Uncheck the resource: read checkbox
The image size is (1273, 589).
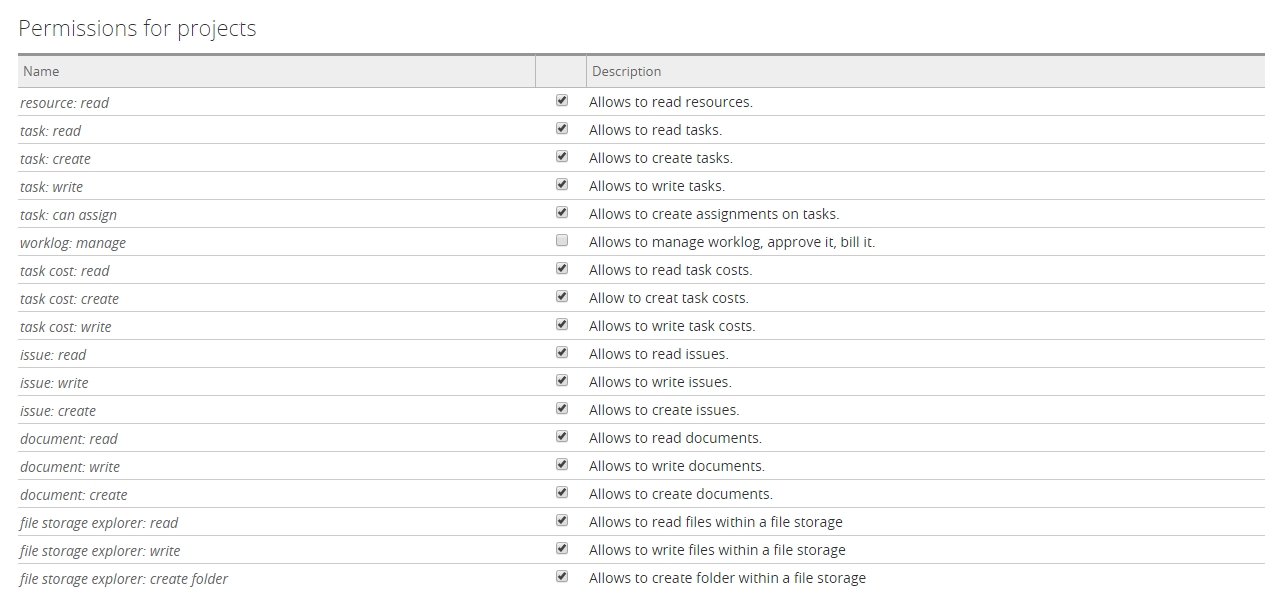click(562, 101)
